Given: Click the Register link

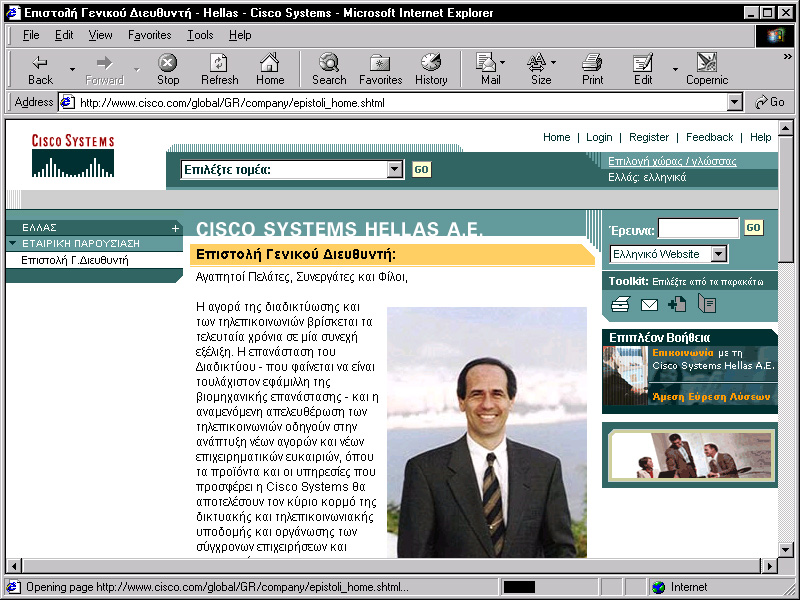Looking at the screenshot, I should pyautogui.click(x=648, y=137).
